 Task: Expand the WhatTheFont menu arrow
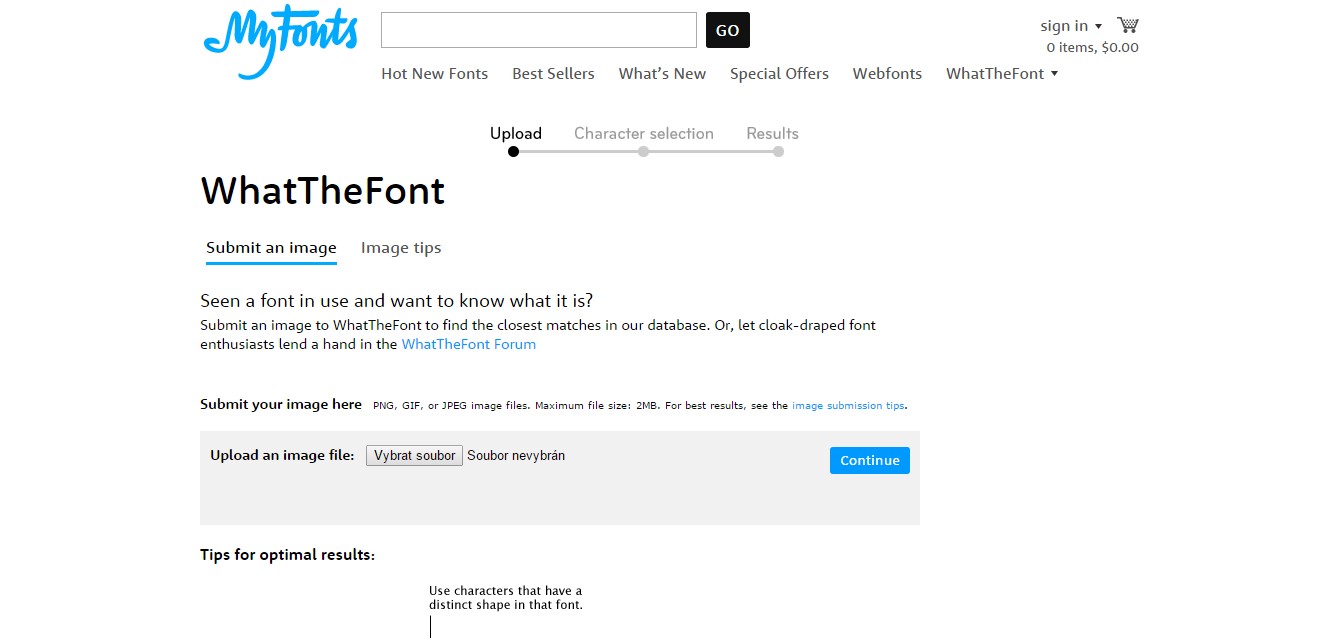click(x=1054, y=74)
